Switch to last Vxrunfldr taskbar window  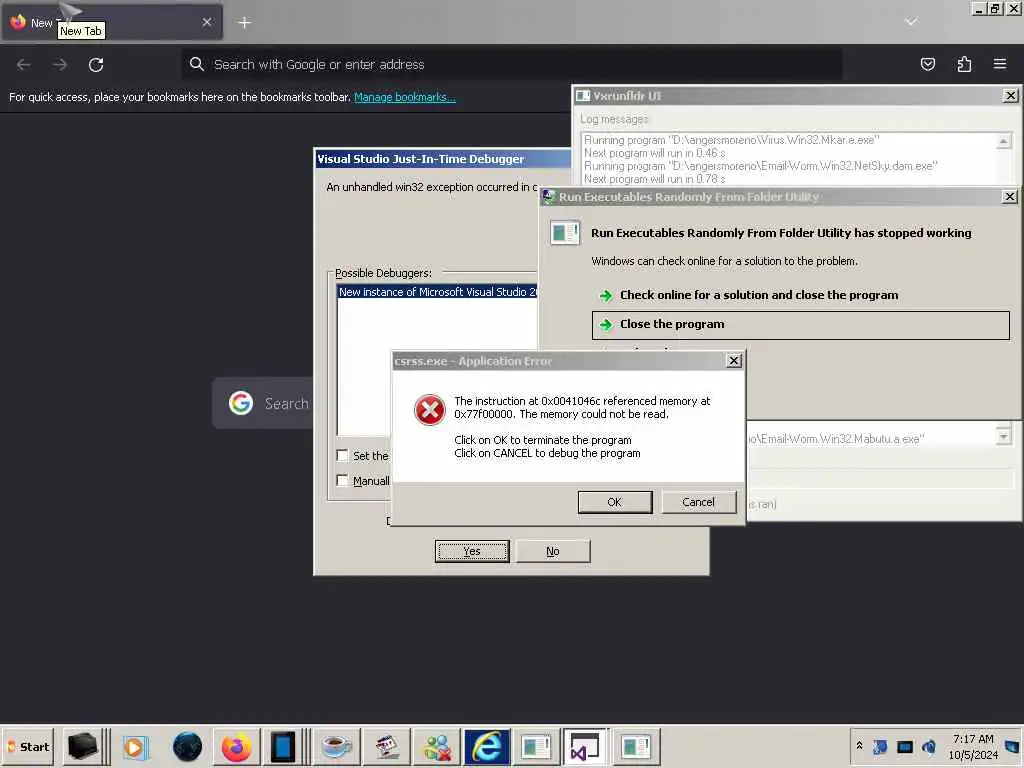pos(635,746)
